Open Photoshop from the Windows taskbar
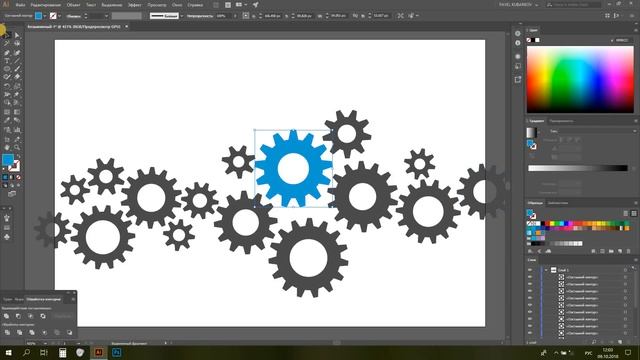The height and width of the screenshot is (360, 640). (x=116, y=352)
